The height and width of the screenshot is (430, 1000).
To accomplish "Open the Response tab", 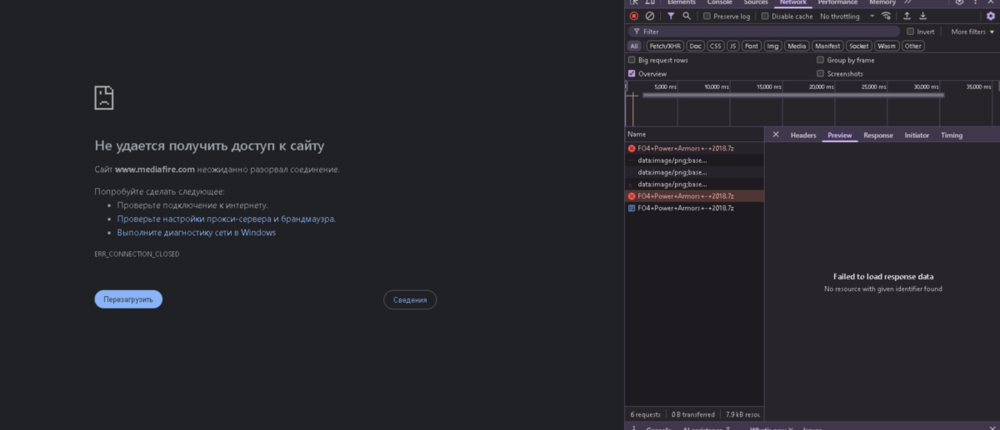I will [878, 135].
